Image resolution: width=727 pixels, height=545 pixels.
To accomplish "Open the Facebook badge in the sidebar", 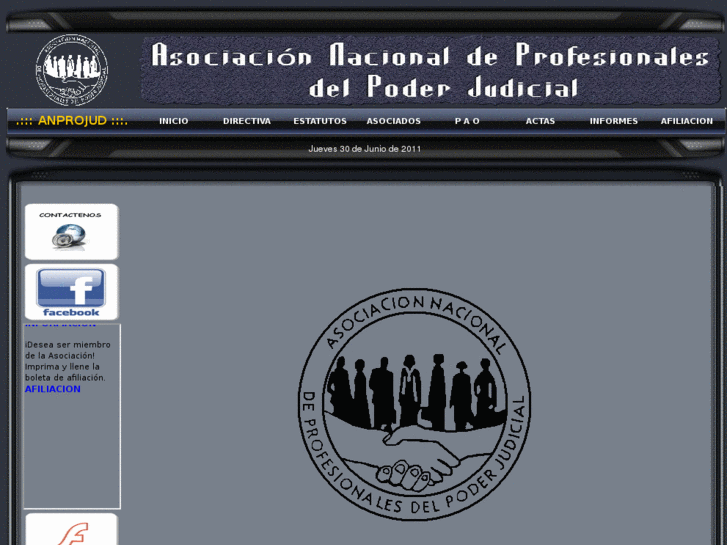I will pos(71,292).
